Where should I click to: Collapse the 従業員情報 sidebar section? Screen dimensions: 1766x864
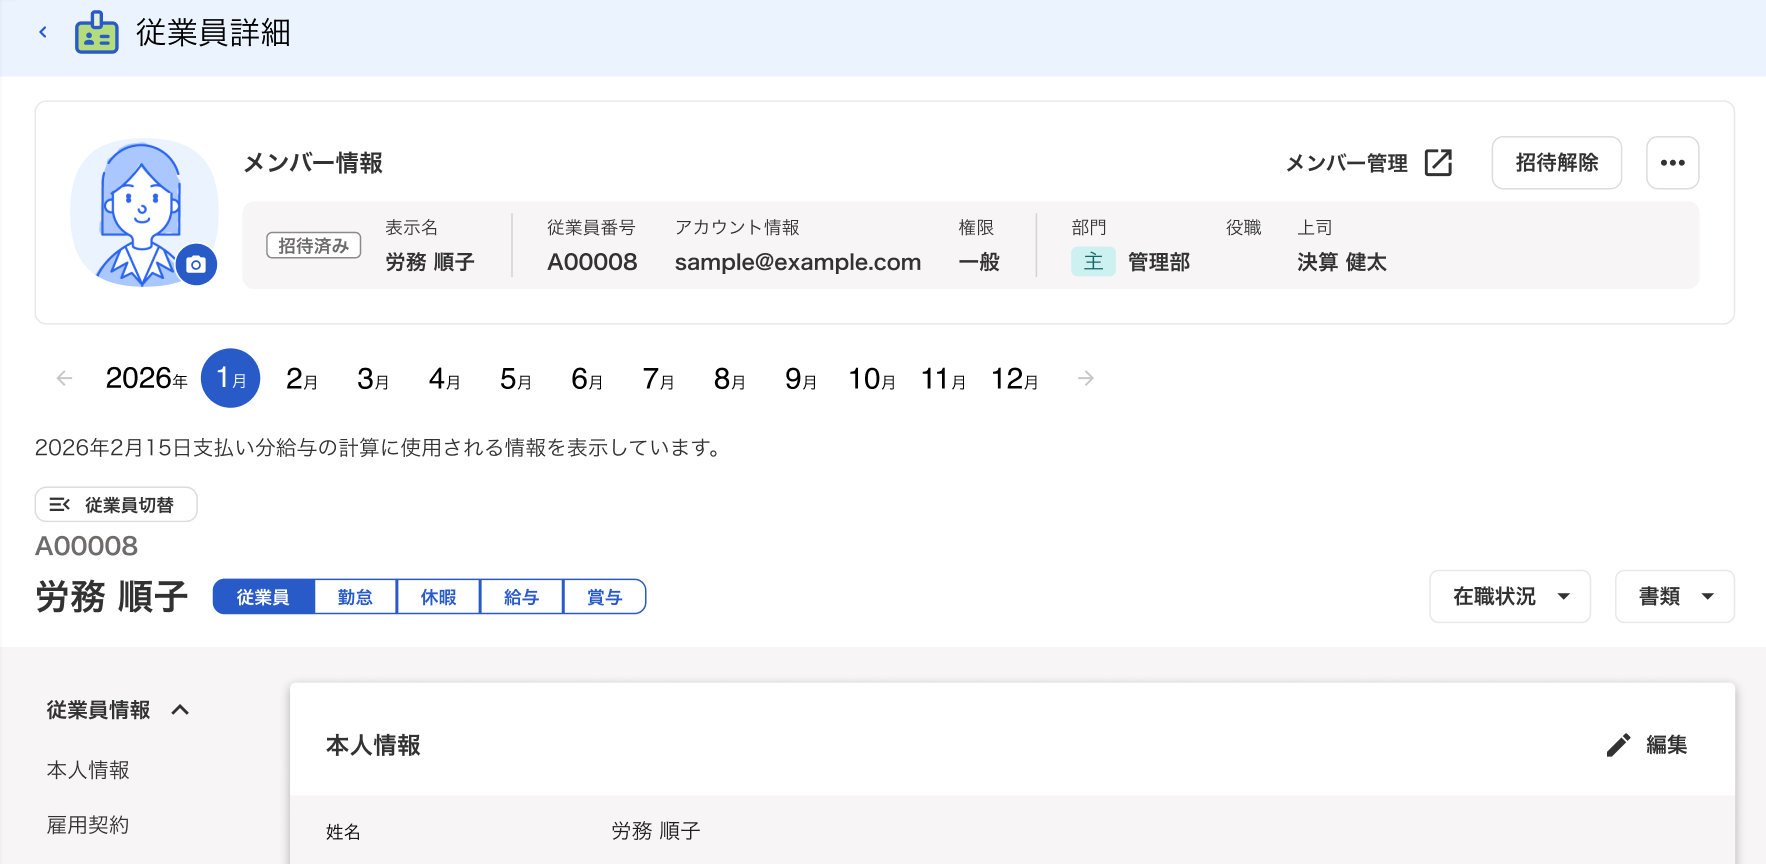[118, 710]
